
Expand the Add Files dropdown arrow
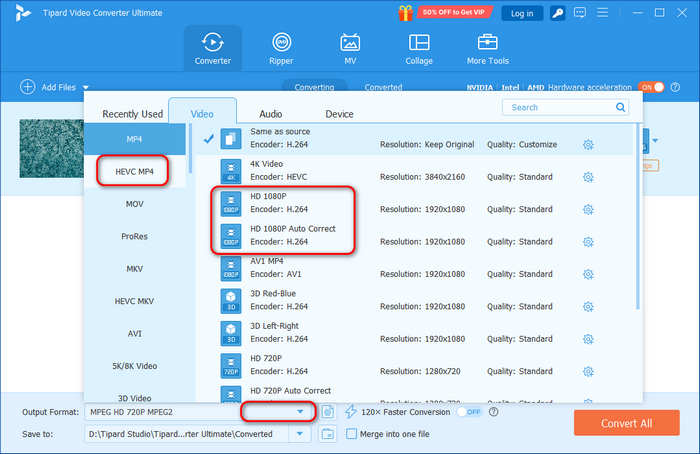tap(86, 87)
